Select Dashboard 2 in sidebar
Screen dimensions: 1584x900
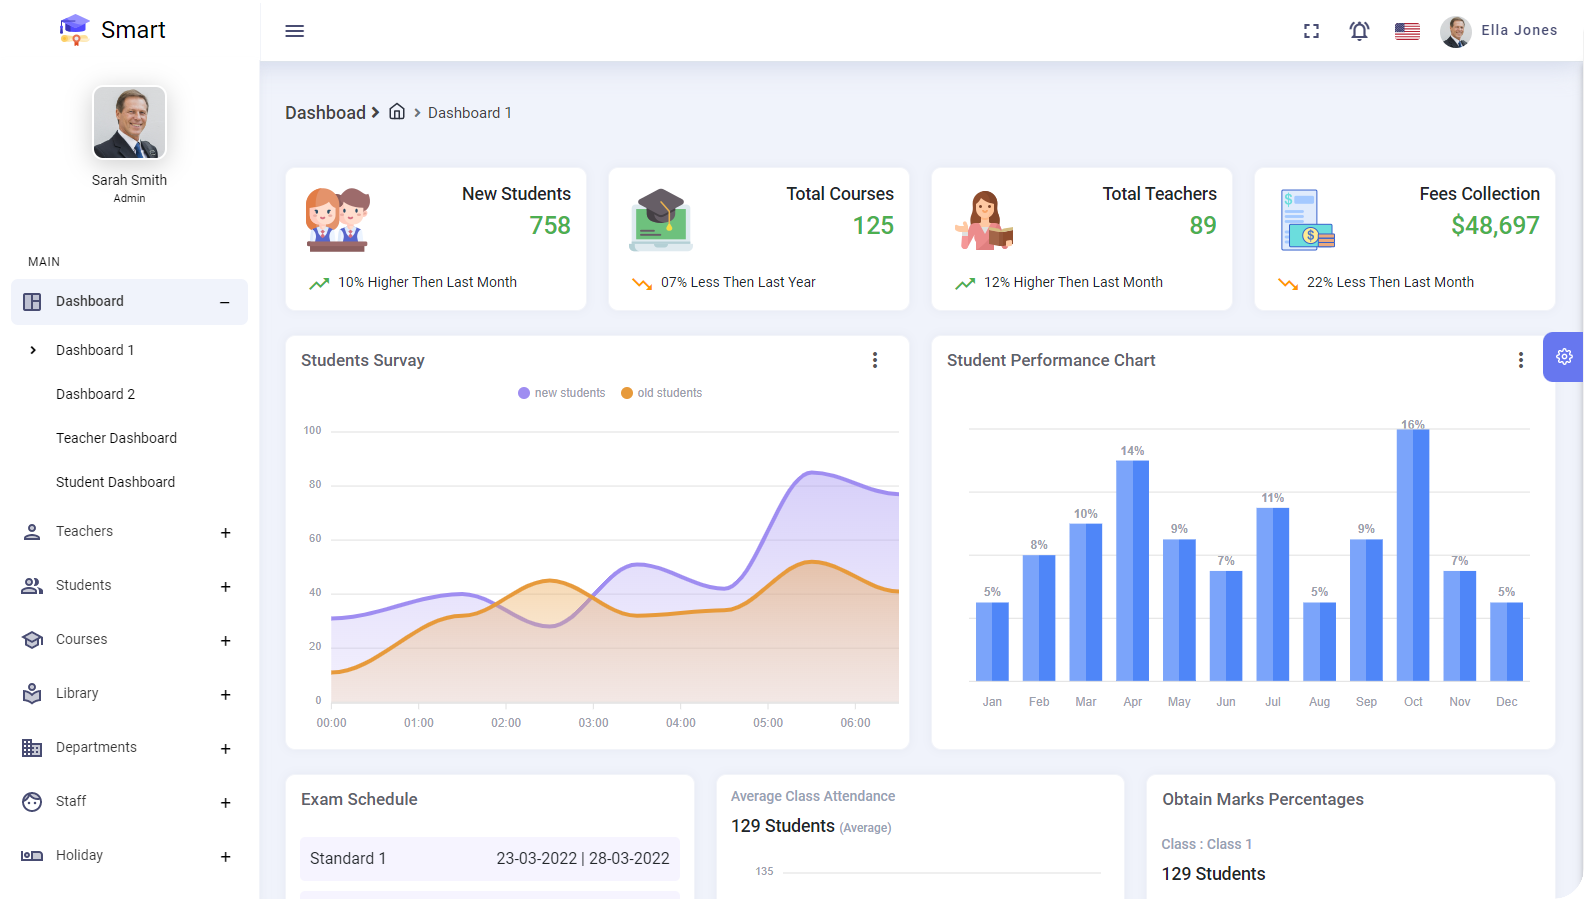[x=95, y=394]
